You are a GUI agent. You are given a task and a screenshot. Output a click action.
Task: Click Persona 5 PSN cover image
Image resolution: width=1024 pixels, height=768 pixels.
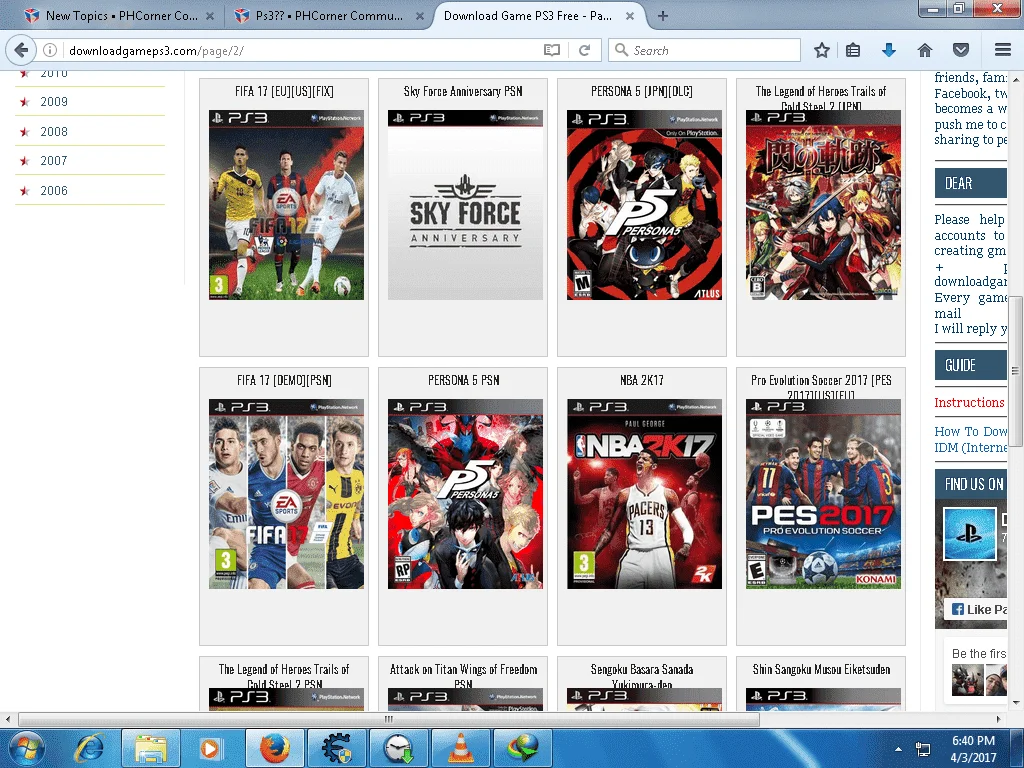[465, 494]
